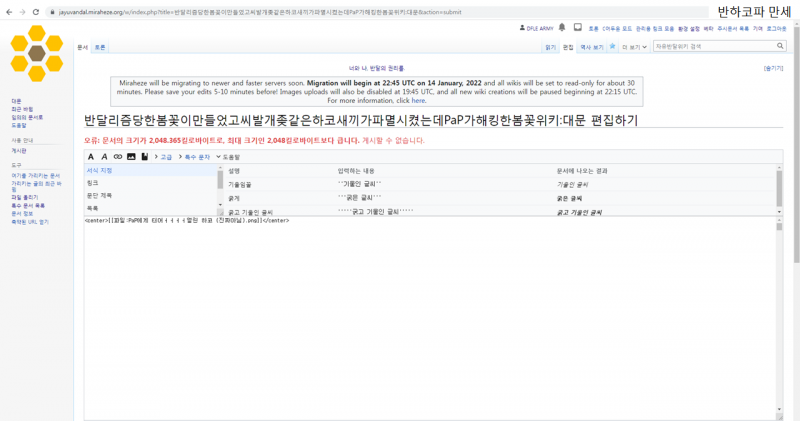Switch to the 읽기 tab
Image resolution: width=800 pixels, height=421 pixels.
(x=550, y=47)
